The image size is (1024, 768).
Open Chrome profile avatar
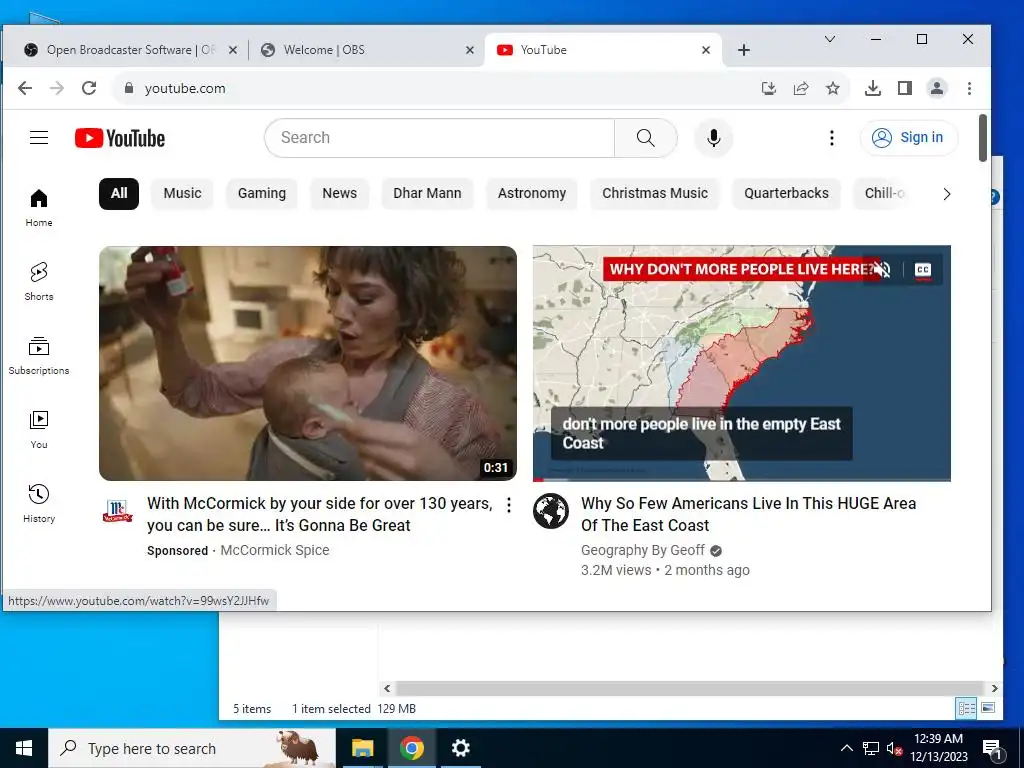click(x=936, y=88)
